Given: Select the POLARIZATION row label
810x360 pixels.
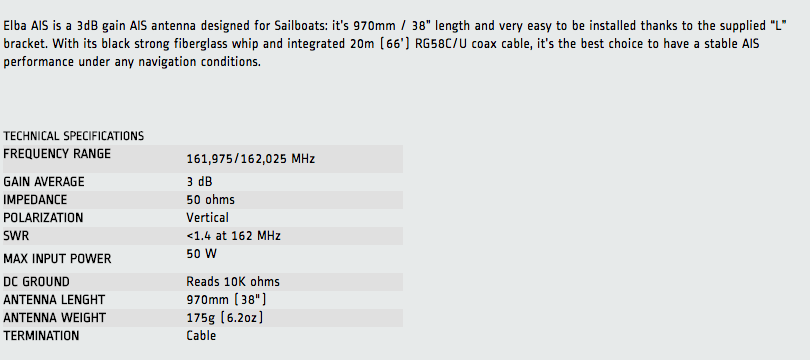Looking at the screenshot, I should click(x=43, y=218).
